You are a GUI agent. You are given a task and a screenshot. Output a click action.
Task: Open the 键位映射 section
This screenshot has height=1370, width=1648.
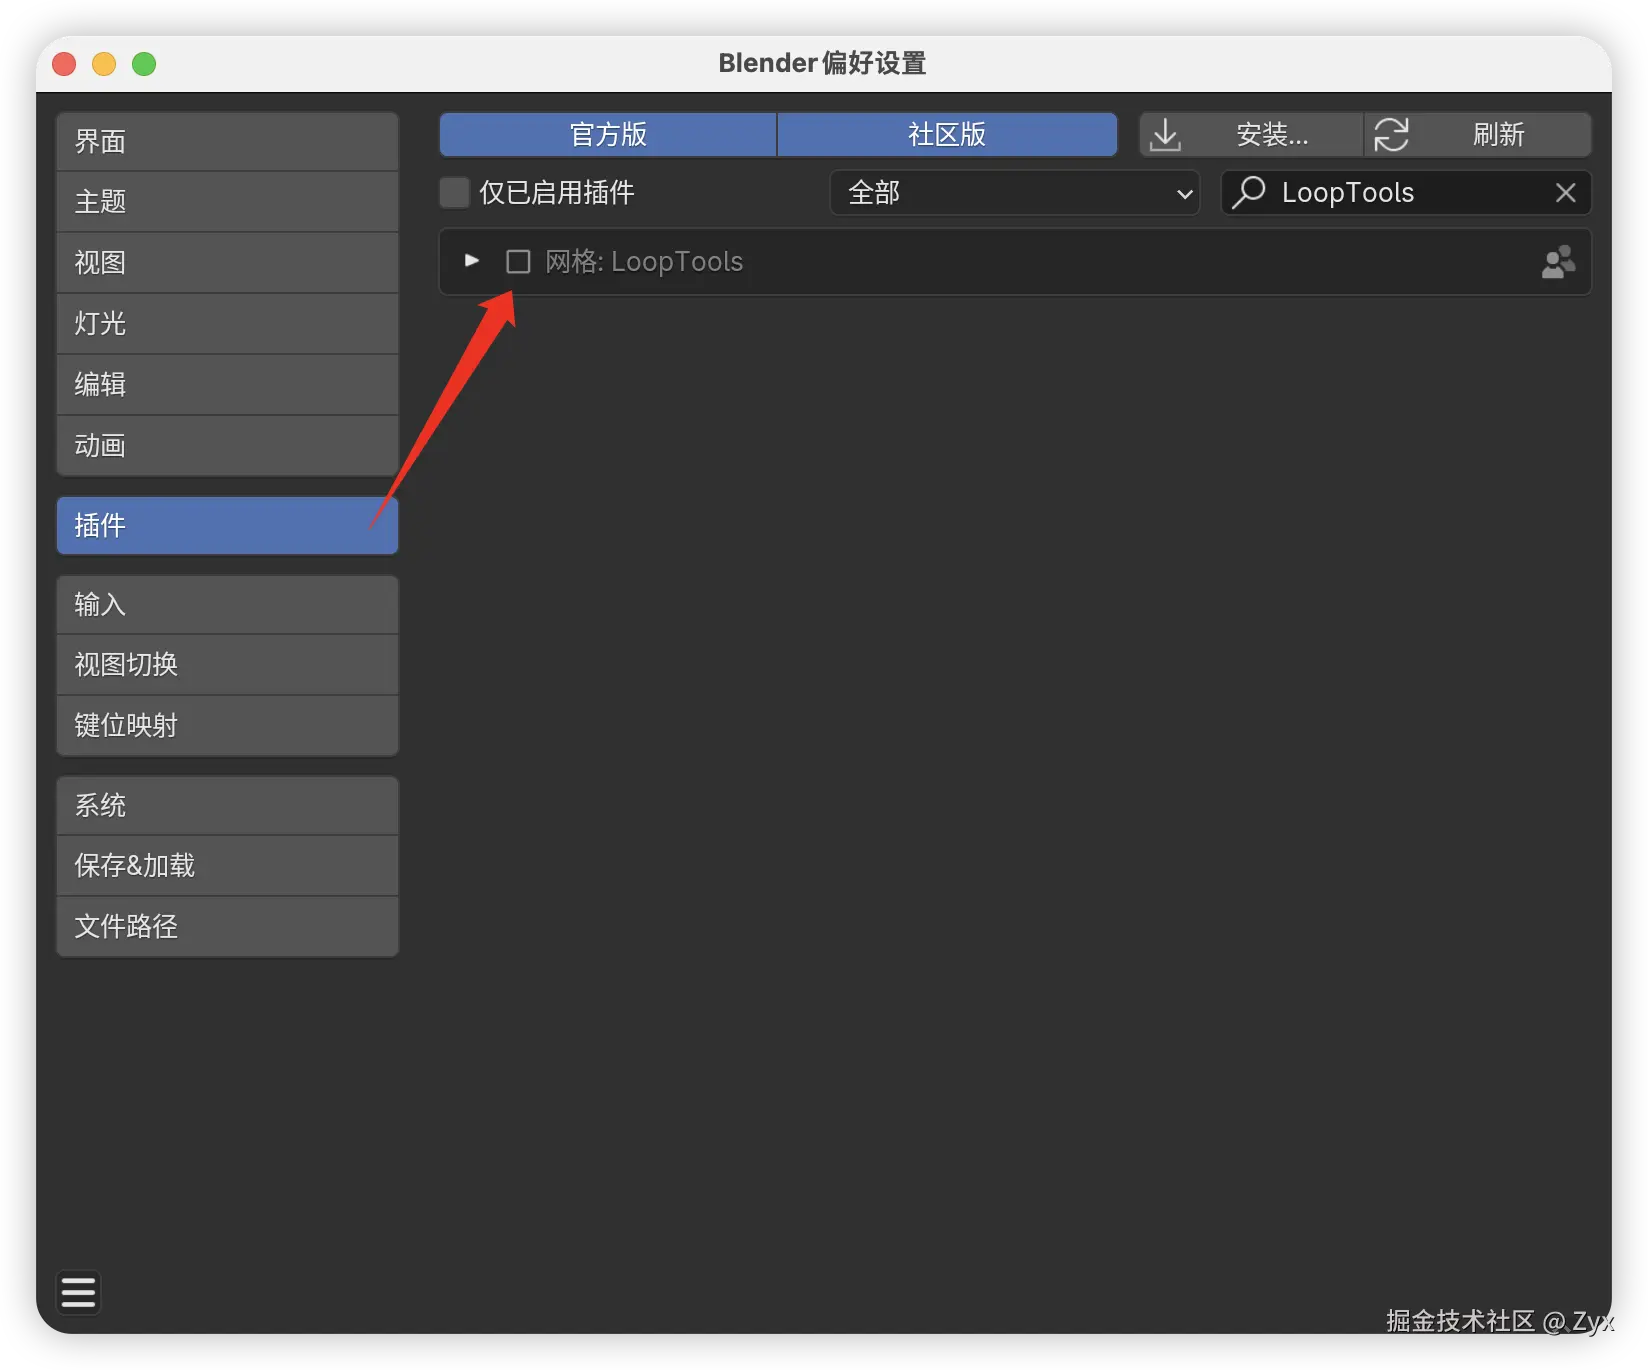pyautogui.click(x=228, y=725)
